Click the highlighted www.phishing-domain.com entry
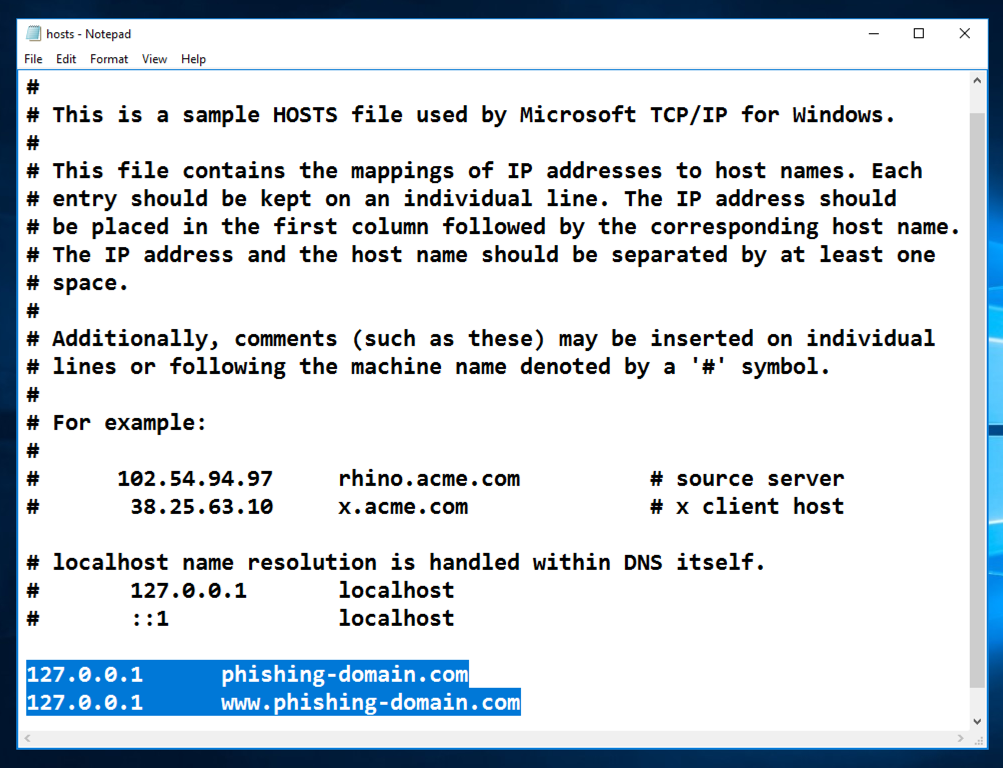 click(x=370, y=703)
